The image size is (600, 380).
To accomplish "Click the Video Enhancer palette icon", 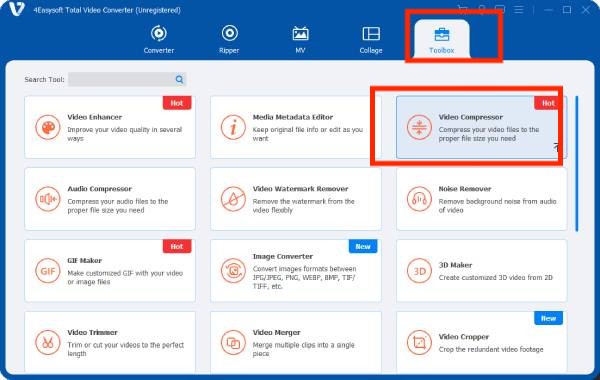I will click(x=48, y=127).
